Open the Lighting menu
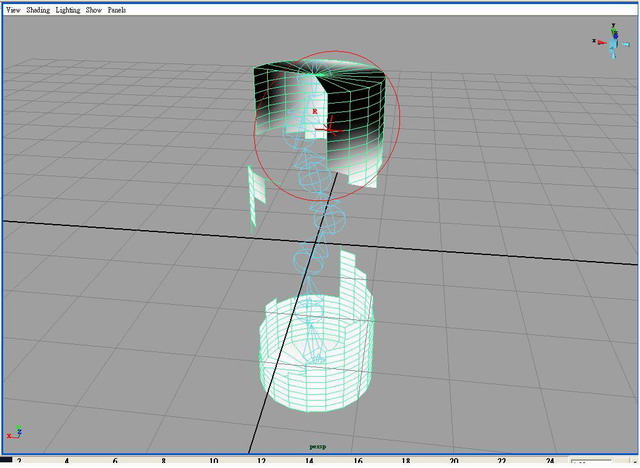Viewport: 640px width, 468px height. [68, 10]
